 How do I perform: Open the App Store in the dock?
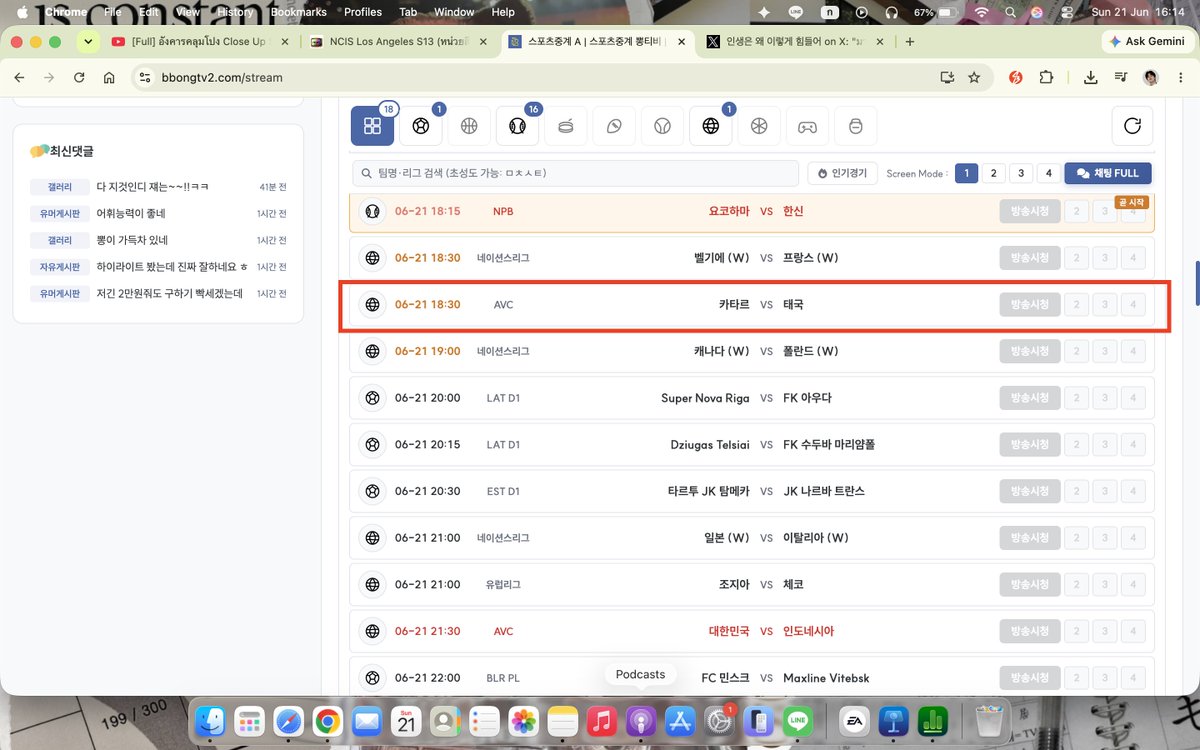(679, 721)
